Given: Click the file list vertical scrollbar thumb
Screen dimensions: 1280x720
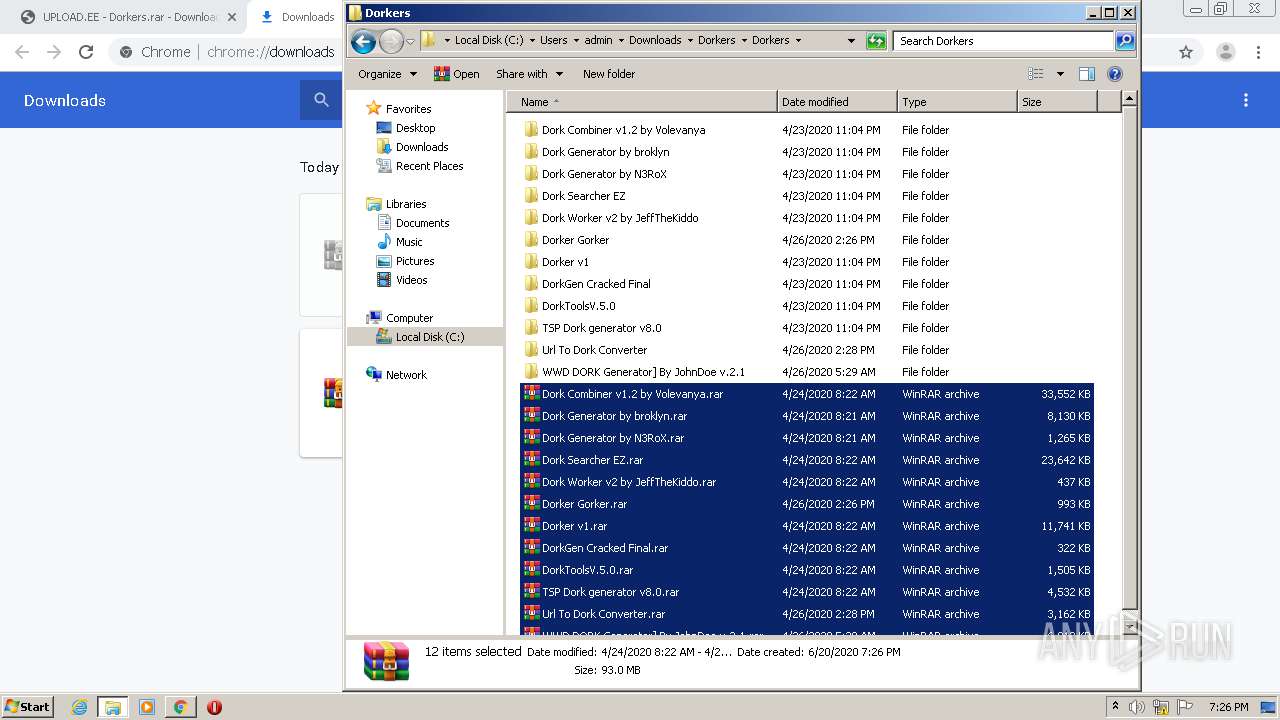Looking at the screenshot, I should coord(1129,357).
